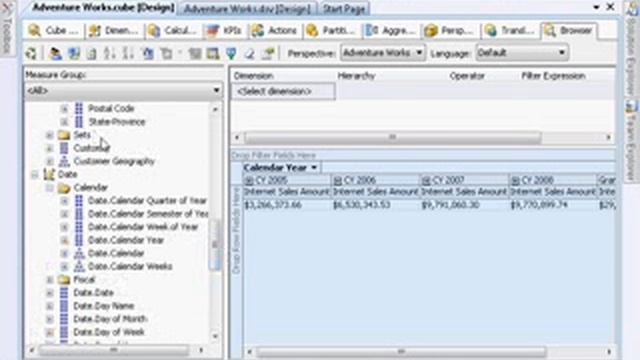The width and height of the screenshot is (640, 360).
Task: Open the Translations tab
Action: point(510,31)
